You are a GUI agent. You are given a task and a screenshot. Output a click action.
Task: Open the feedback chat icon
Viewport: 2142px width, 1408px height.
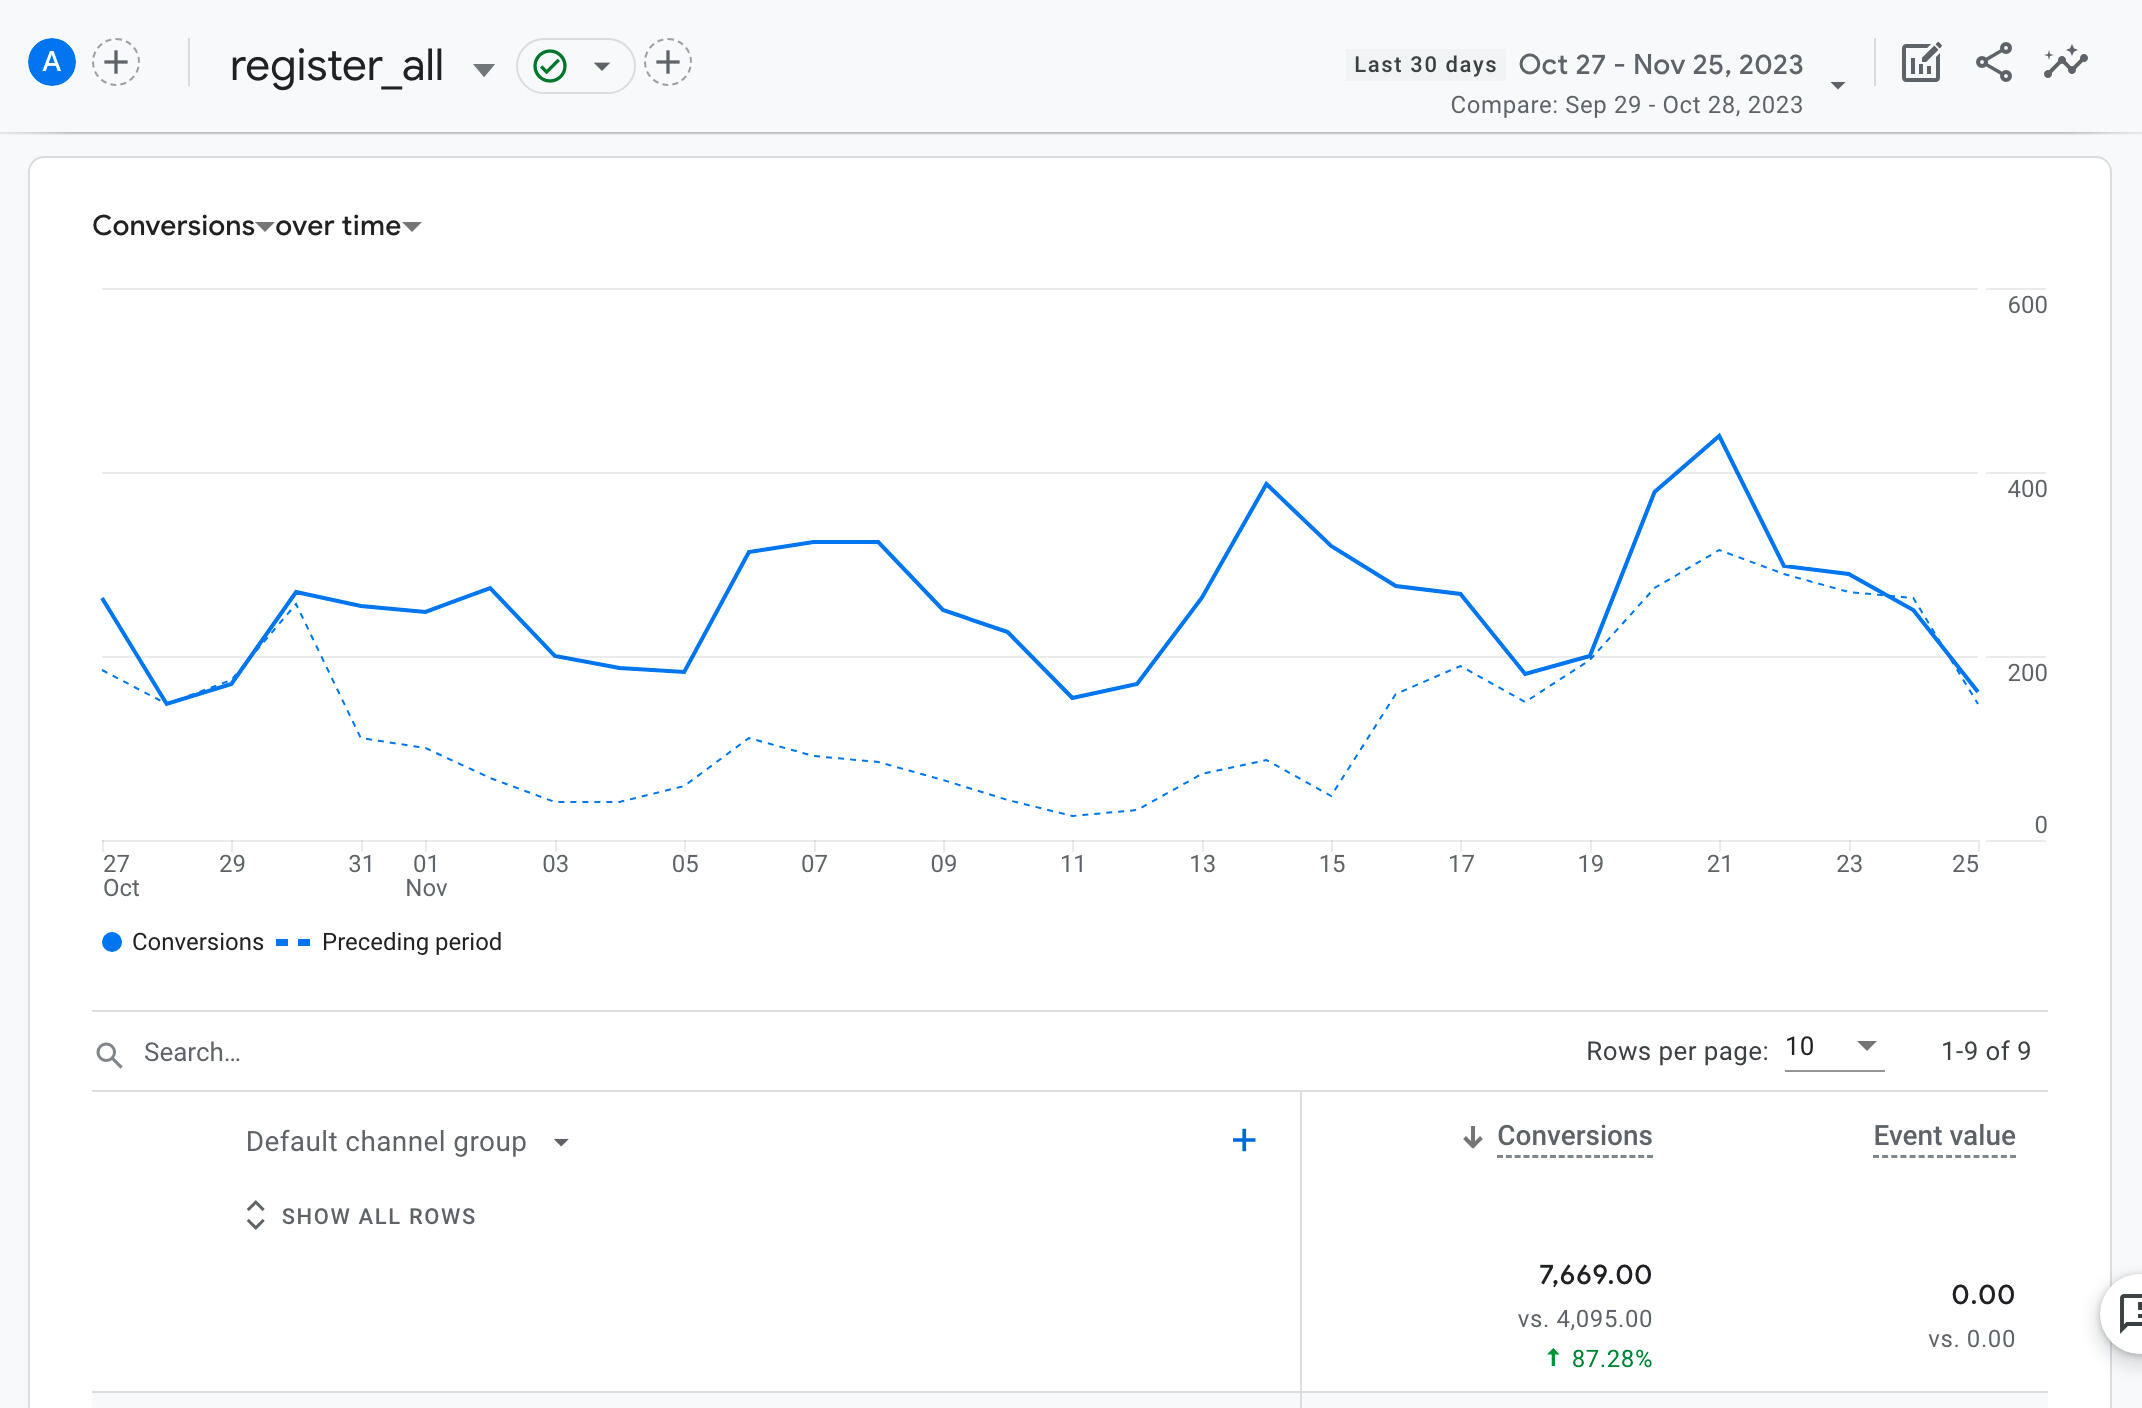pyautogui.click(x=2128, y=1313)
